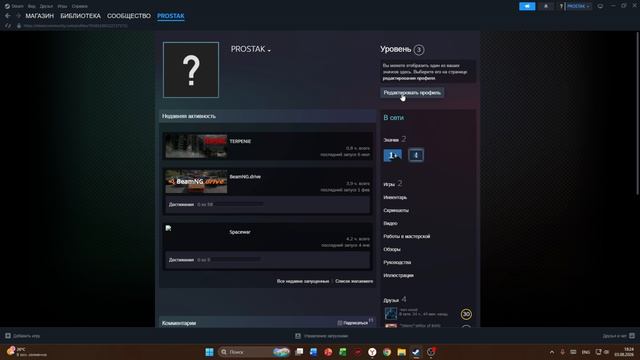This screenshot has height=360, width=640.
Task: Click the Spacewar achievements progress bar
Action: [236, 260]
